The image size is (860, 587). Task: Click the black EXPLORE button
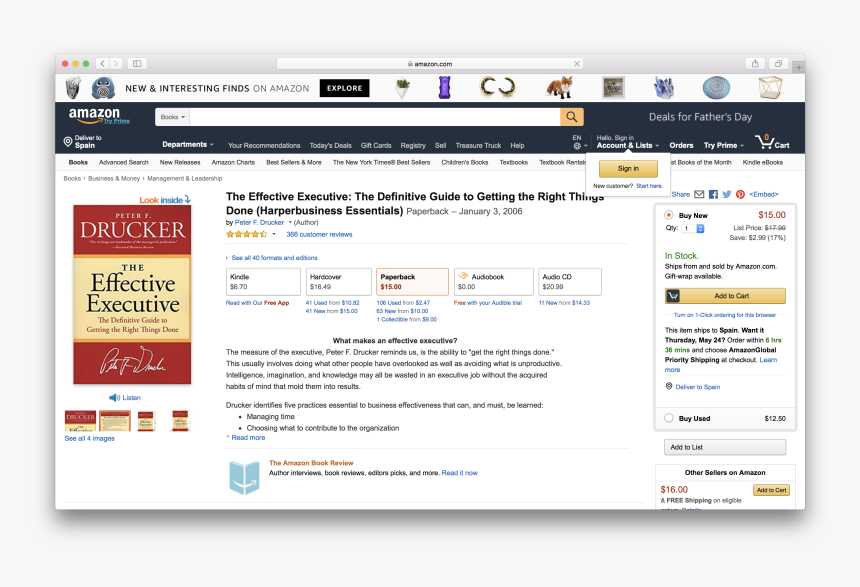click(x=344, y=88)
